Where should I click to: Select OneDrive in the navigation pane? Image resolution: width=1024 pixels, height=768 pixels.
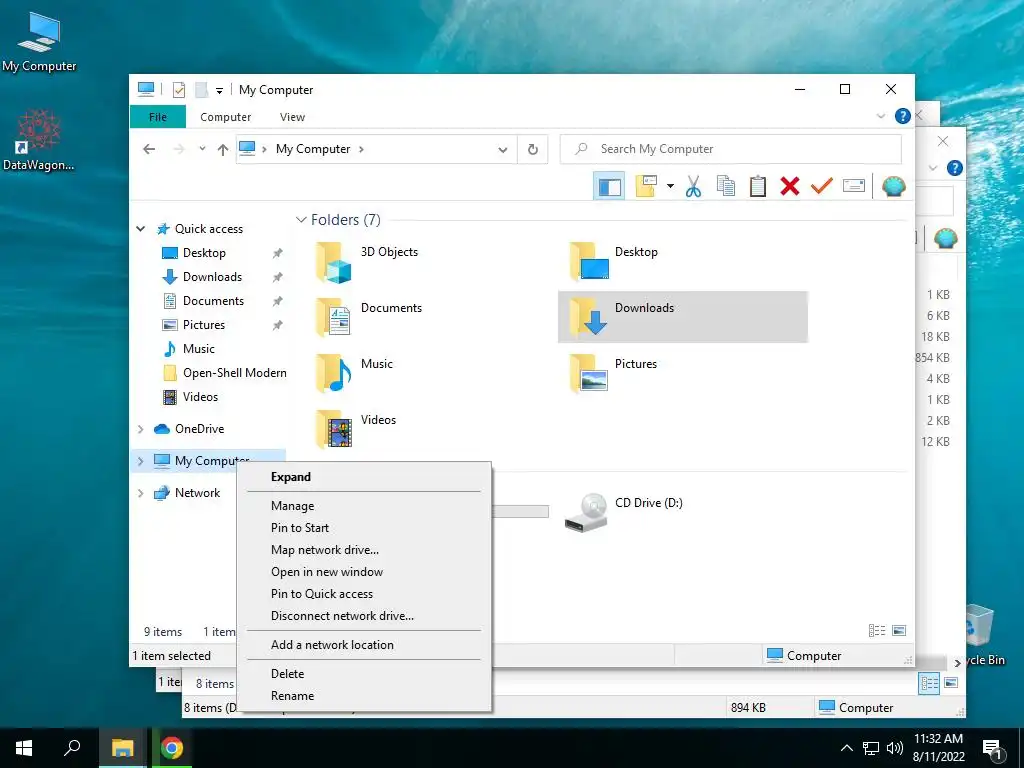click(x=199, y=429)
